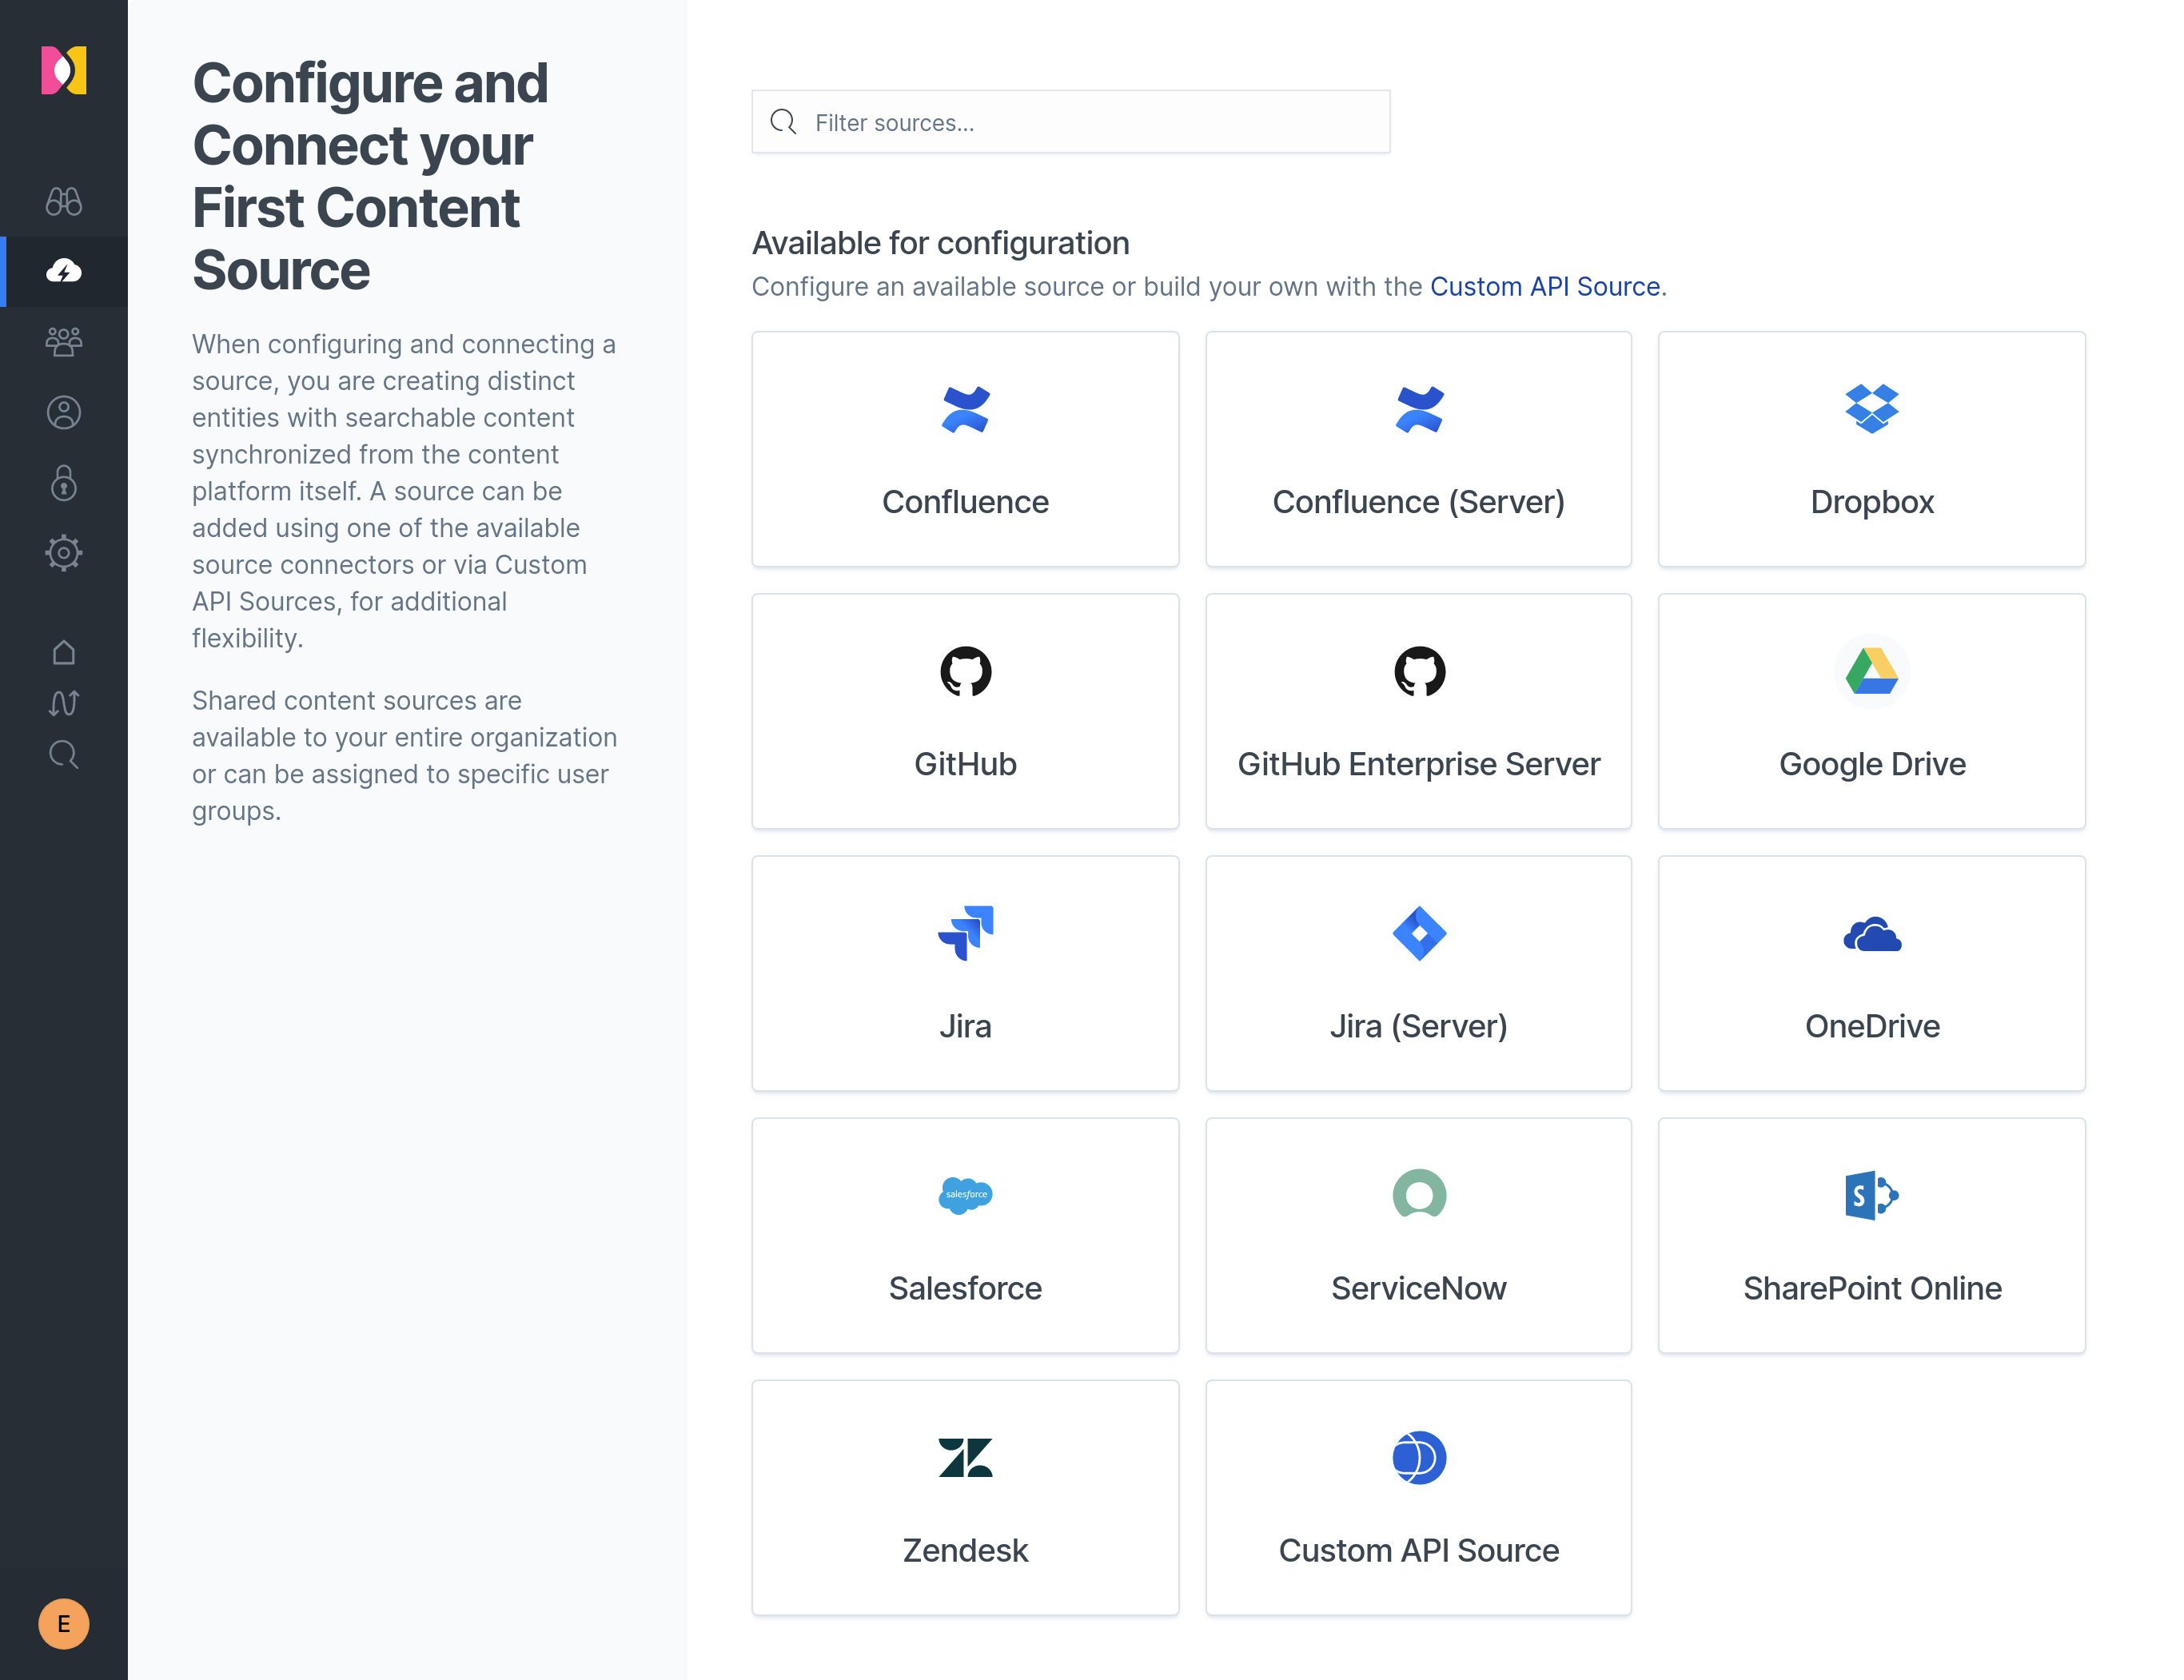Click the ServiceNow logo icon

[1419, 1194]
